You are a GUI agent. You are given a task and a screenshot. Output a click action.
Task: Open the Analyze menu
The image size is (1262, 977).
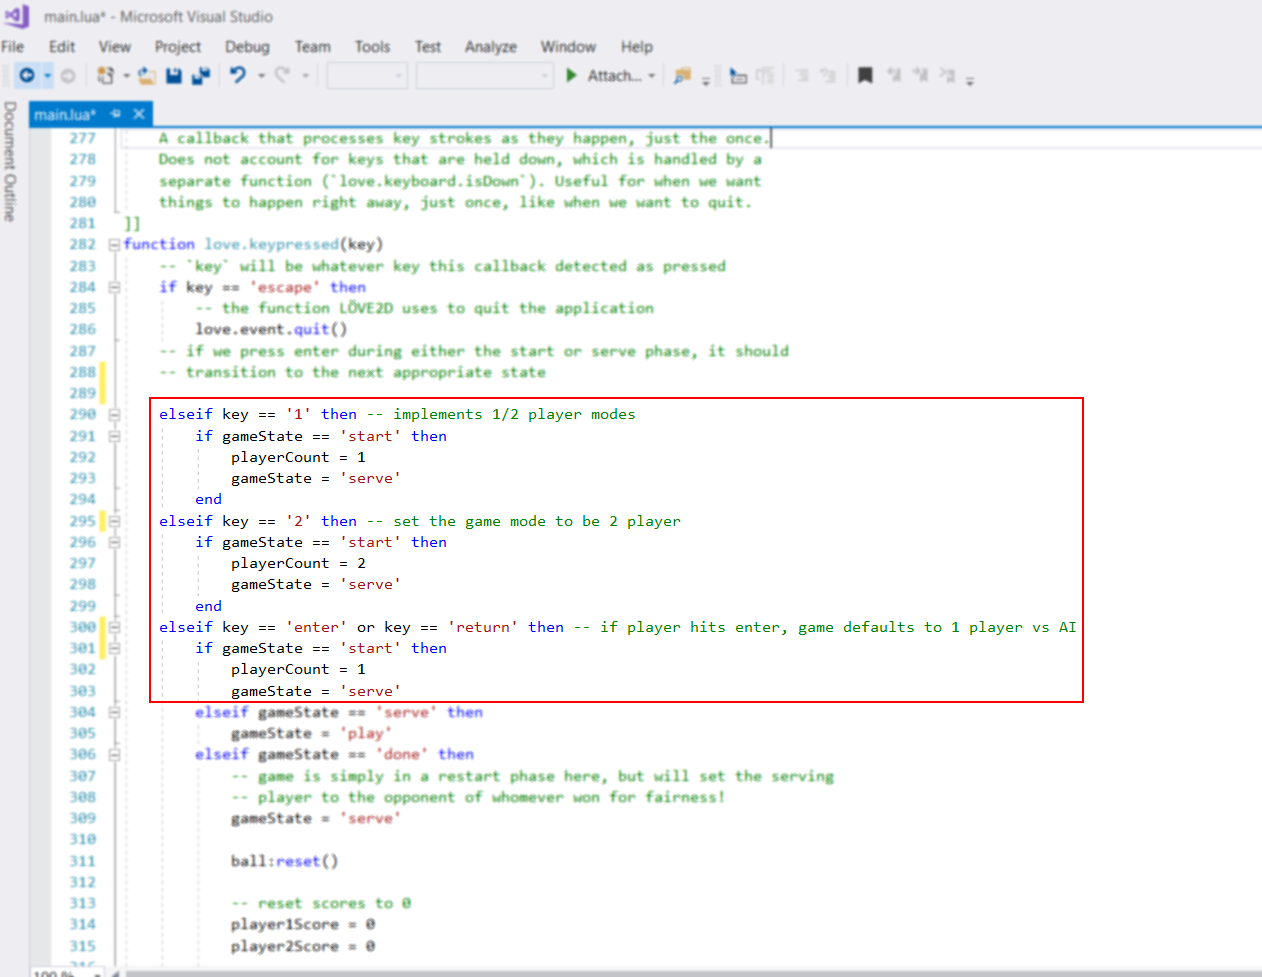(x=491, y=46)
